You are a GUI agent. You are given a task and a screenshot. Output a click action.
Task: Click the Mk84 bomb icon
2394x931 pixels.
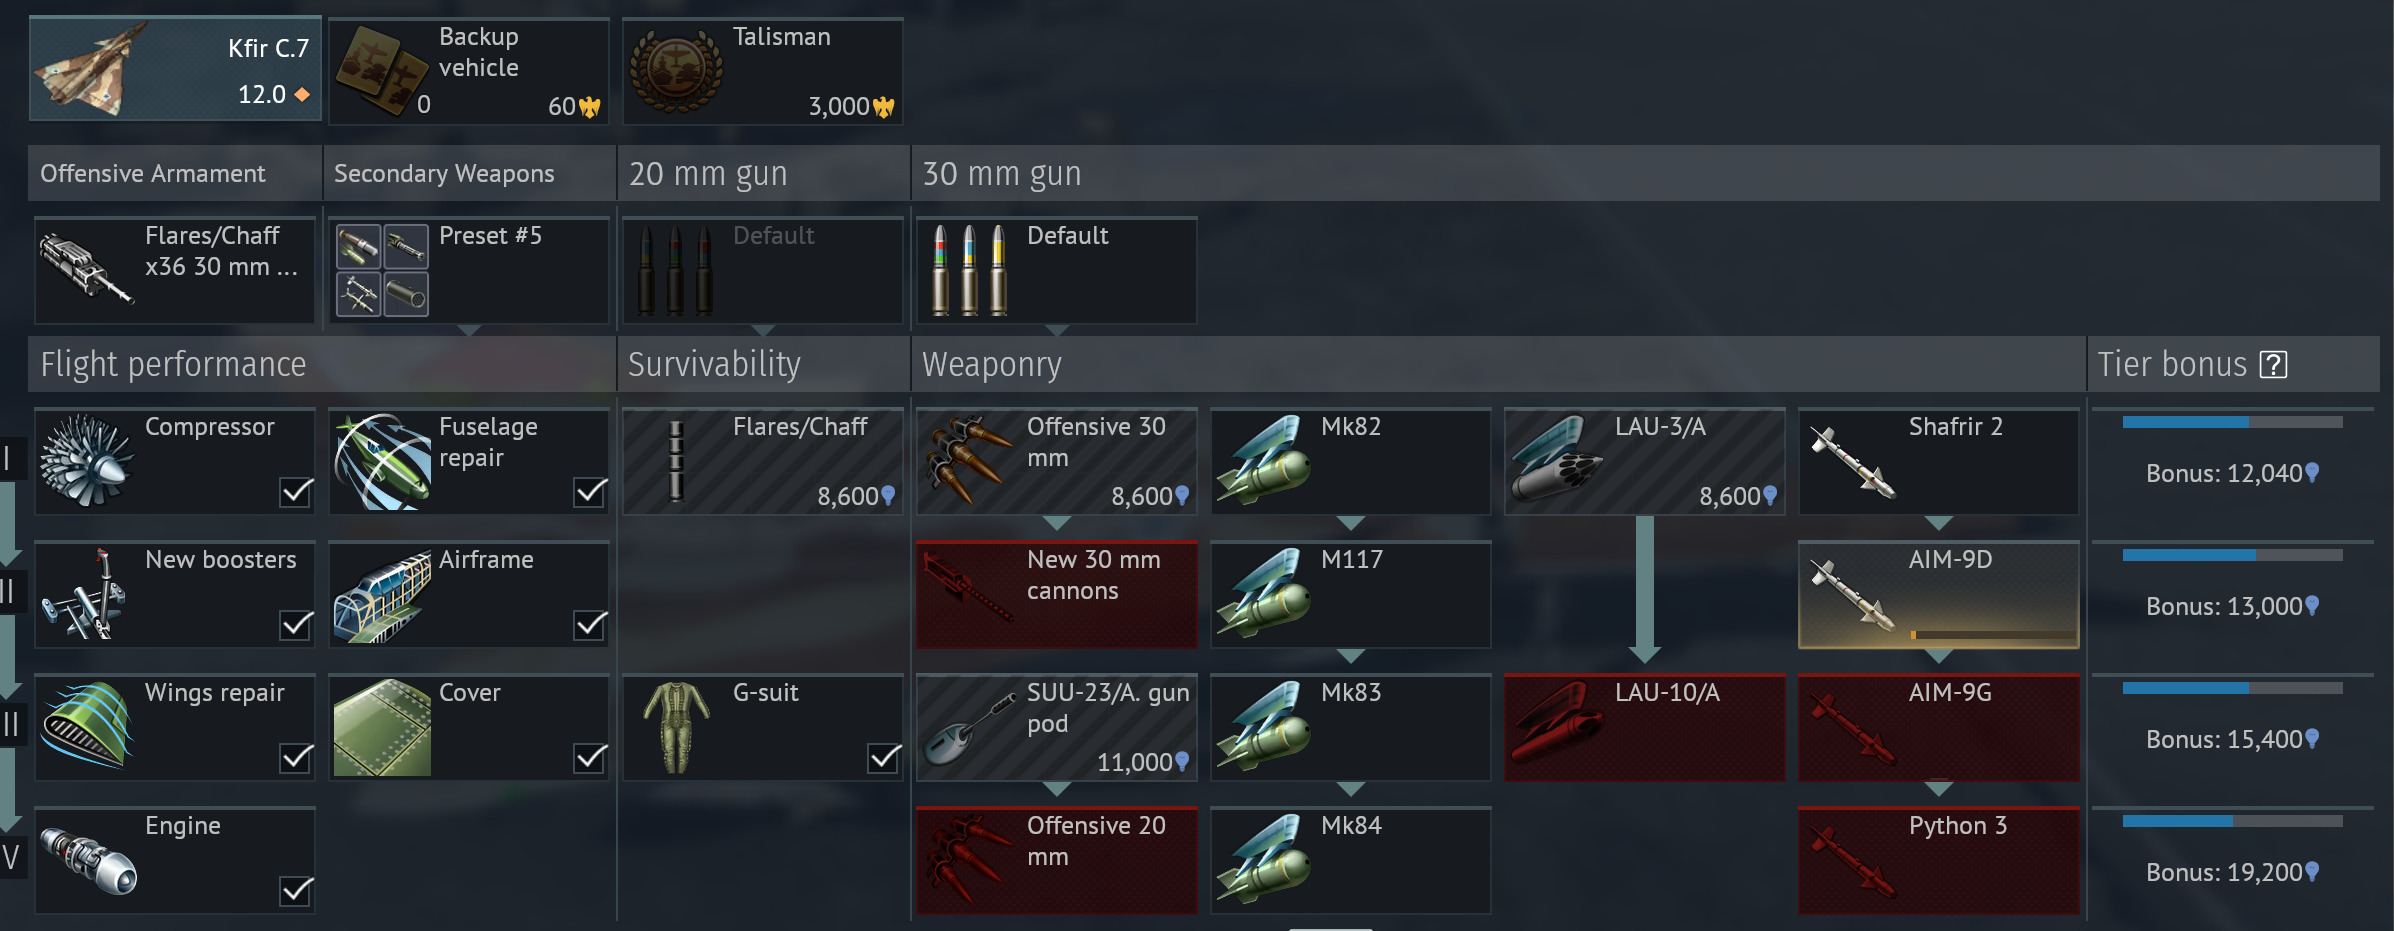tap(1264, 860)
